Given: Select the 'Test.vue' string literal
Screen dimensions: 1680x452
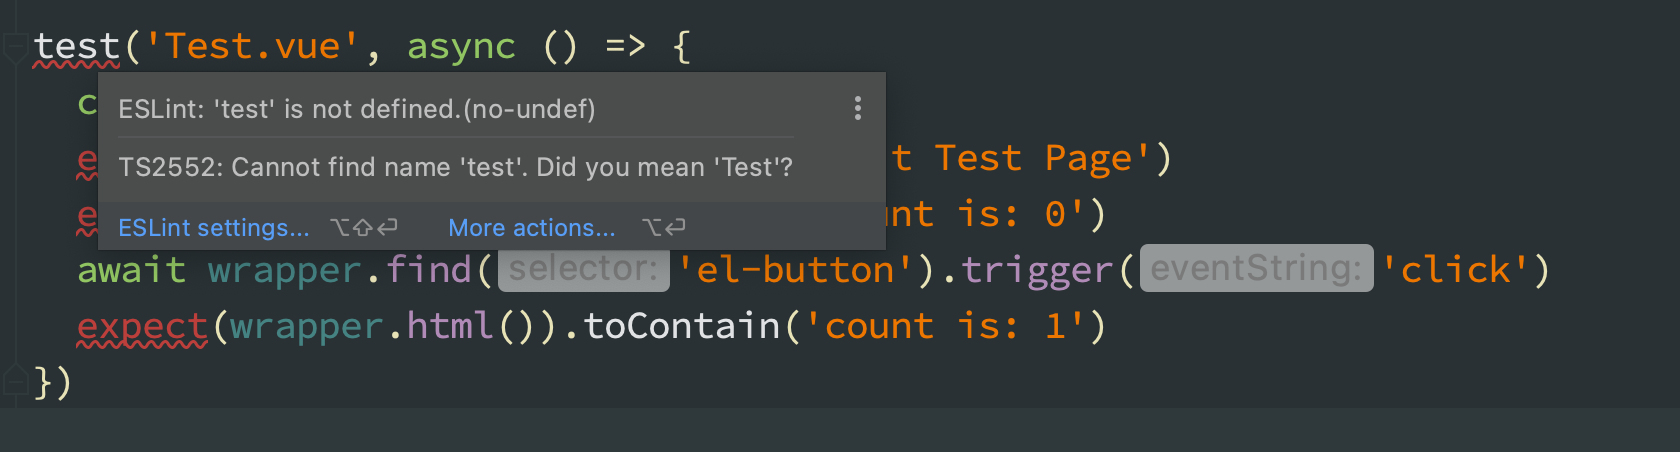Looking at the screenshot, I should pos(253,47).
